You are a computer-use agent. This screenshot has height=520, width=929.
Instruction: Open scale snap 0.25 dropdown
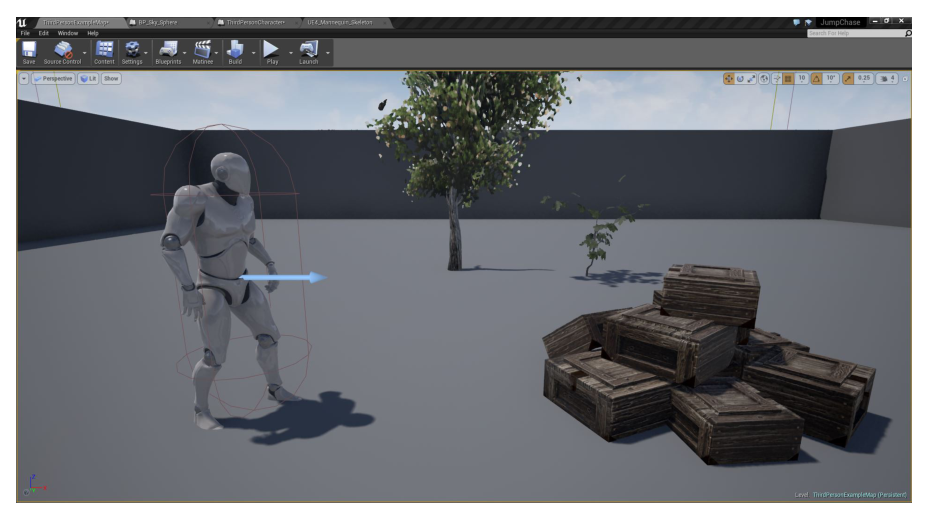click(864, 79)
